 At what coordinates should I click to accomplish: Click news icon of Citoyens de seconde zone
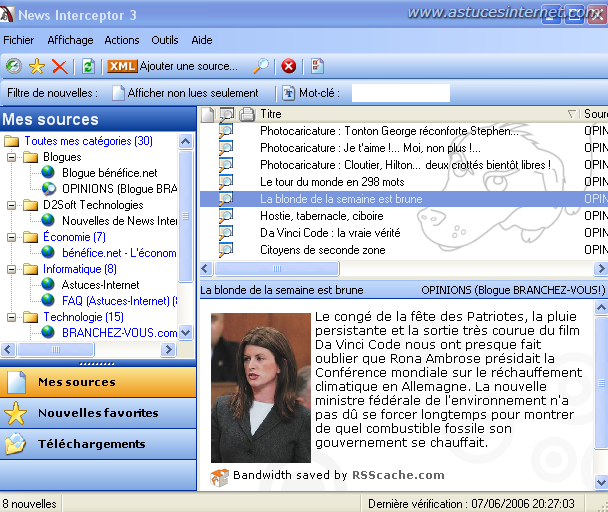226,250
